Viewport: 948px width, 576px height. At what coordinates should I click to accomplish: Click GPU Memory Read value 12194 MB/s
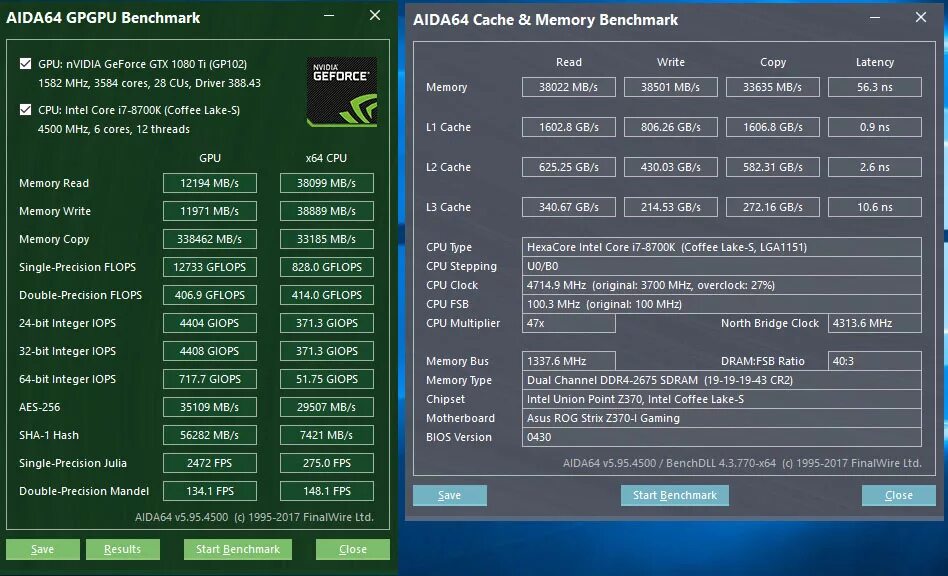210,183
